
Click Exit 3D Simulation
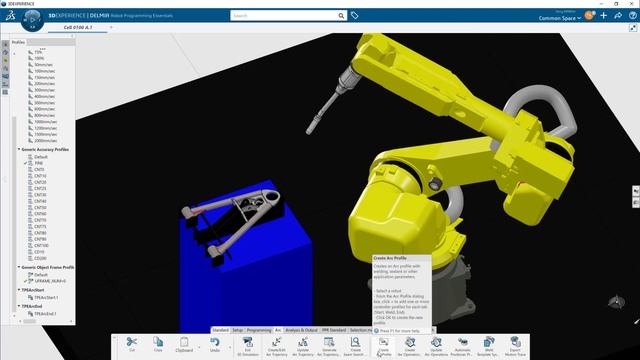click(x=248, y=346)
